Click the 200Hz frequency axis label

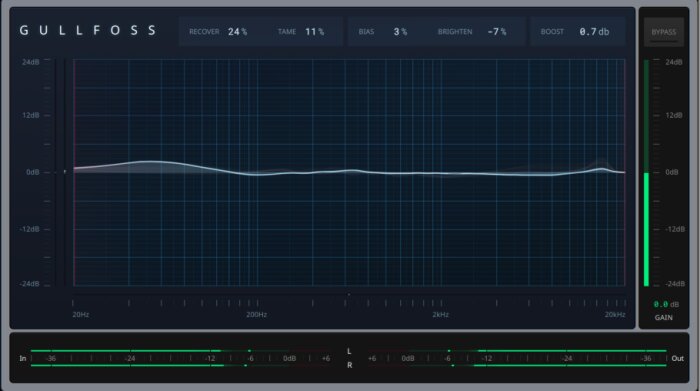click(x=257, y=315)
